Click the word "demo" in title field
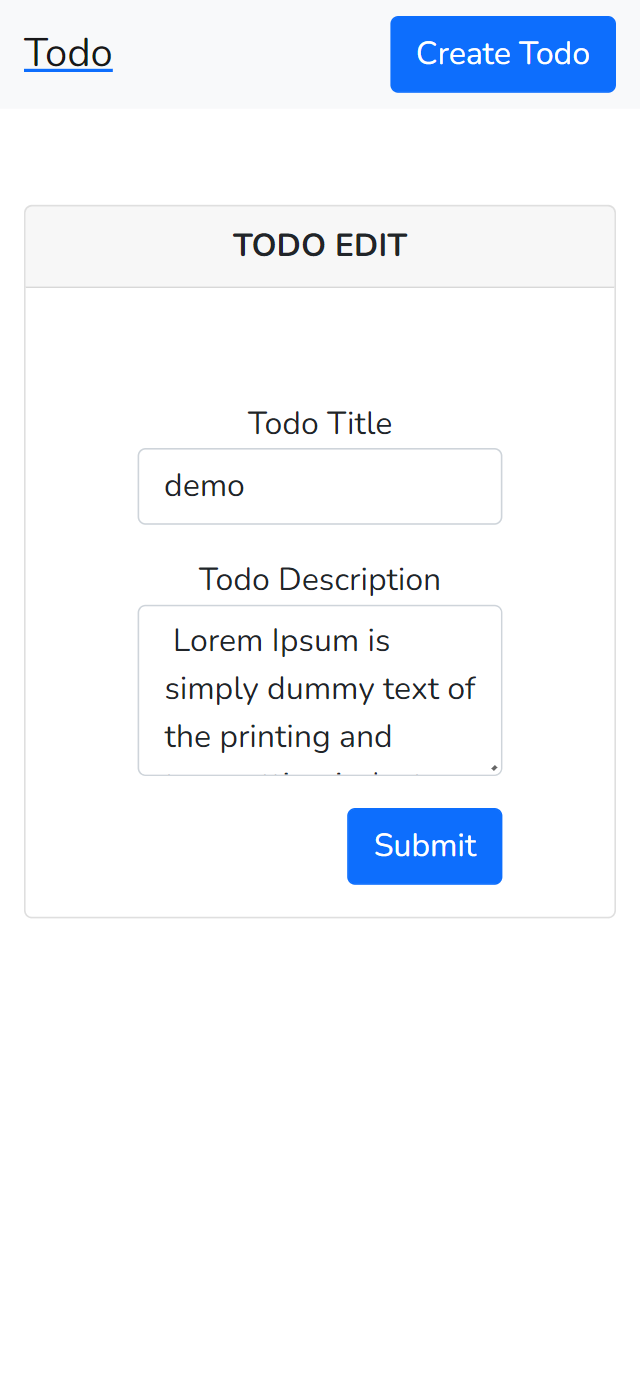 (205, 486)
